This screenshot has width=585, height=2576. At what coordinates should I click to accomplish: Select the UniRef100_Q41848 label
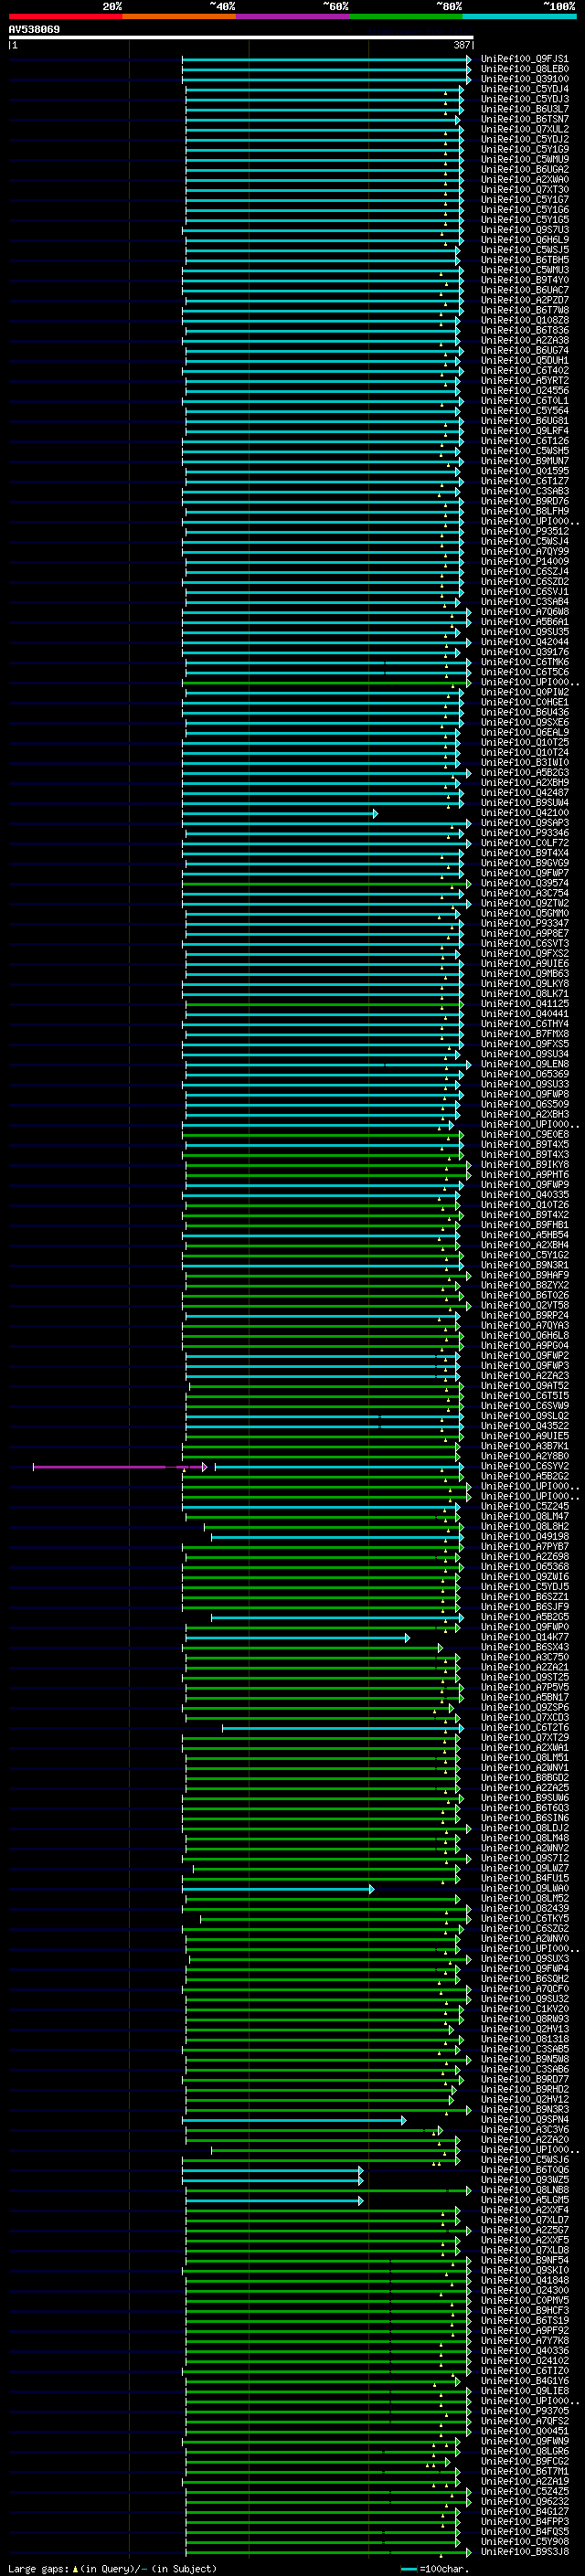tap(524, 2281)
